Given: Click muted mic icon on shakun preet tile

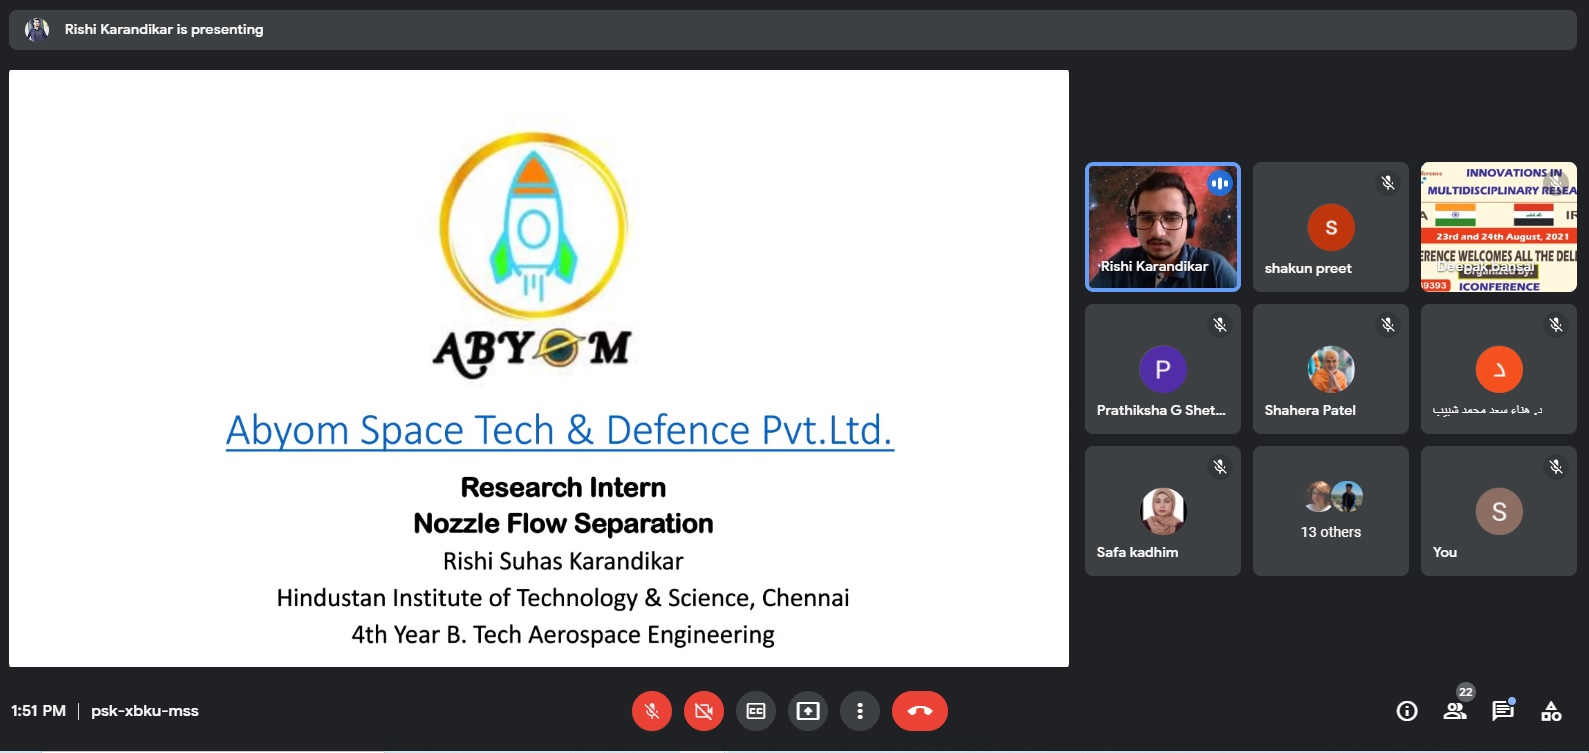Looking at the screenshot, I should (1388, 183).
